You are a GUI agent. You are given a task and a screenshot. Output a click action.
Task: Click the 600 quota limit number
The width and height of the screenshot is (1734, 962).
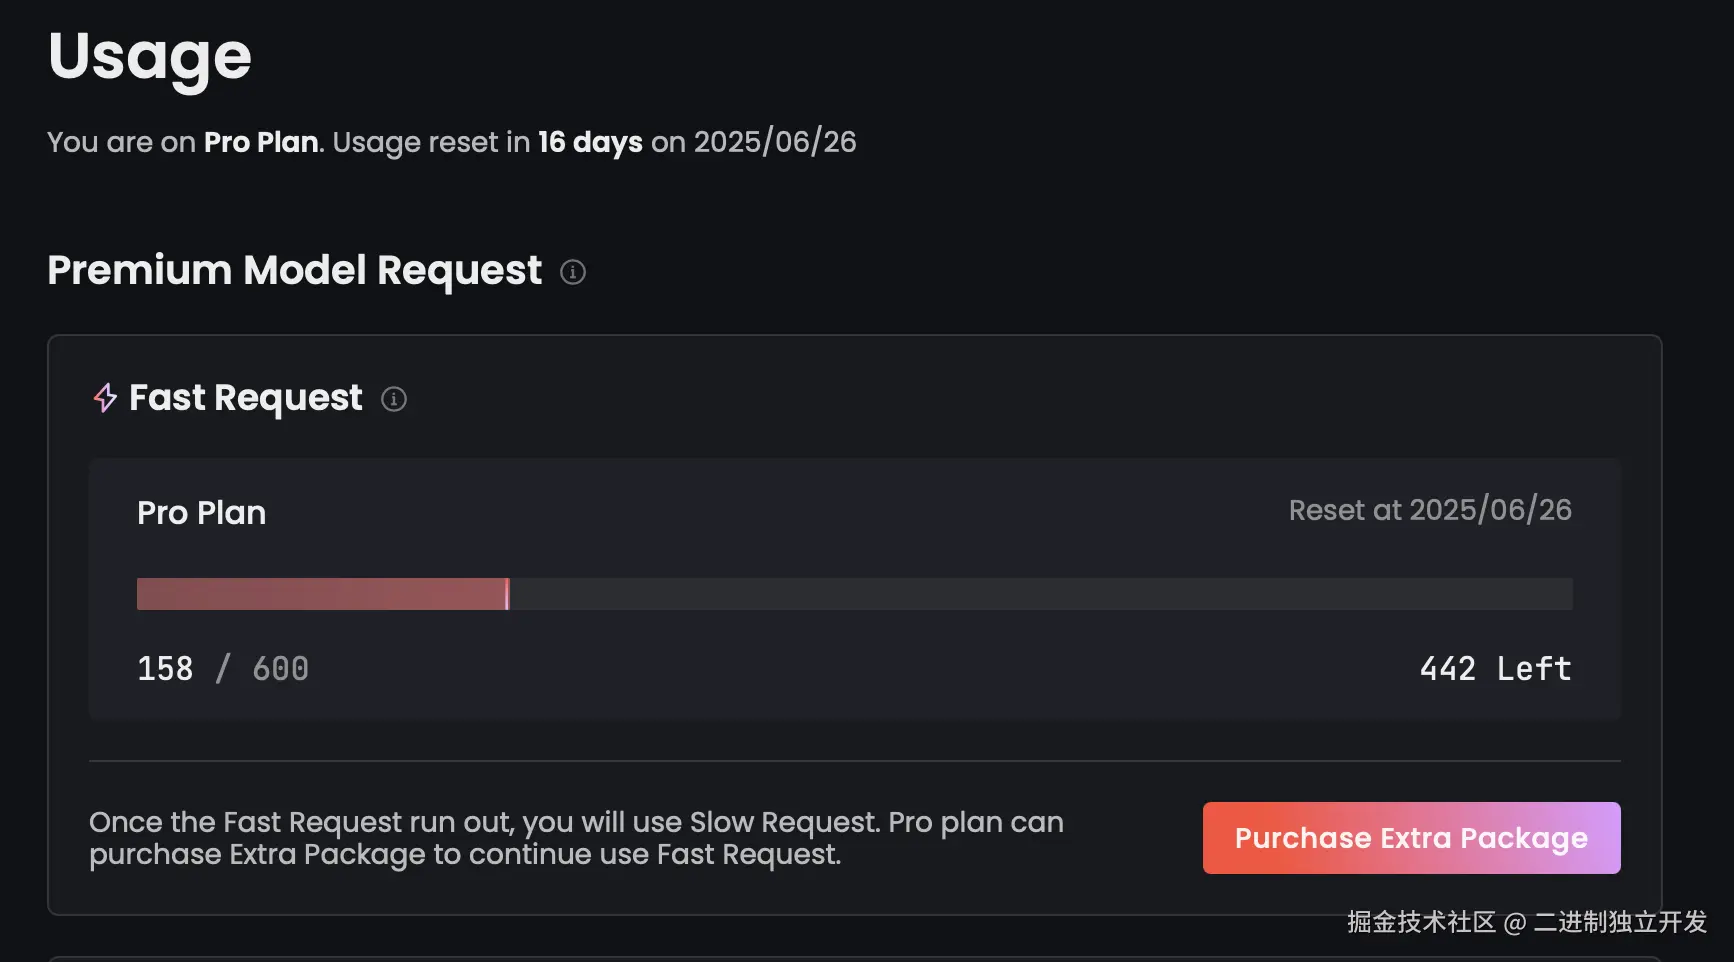tap(281, 668)
